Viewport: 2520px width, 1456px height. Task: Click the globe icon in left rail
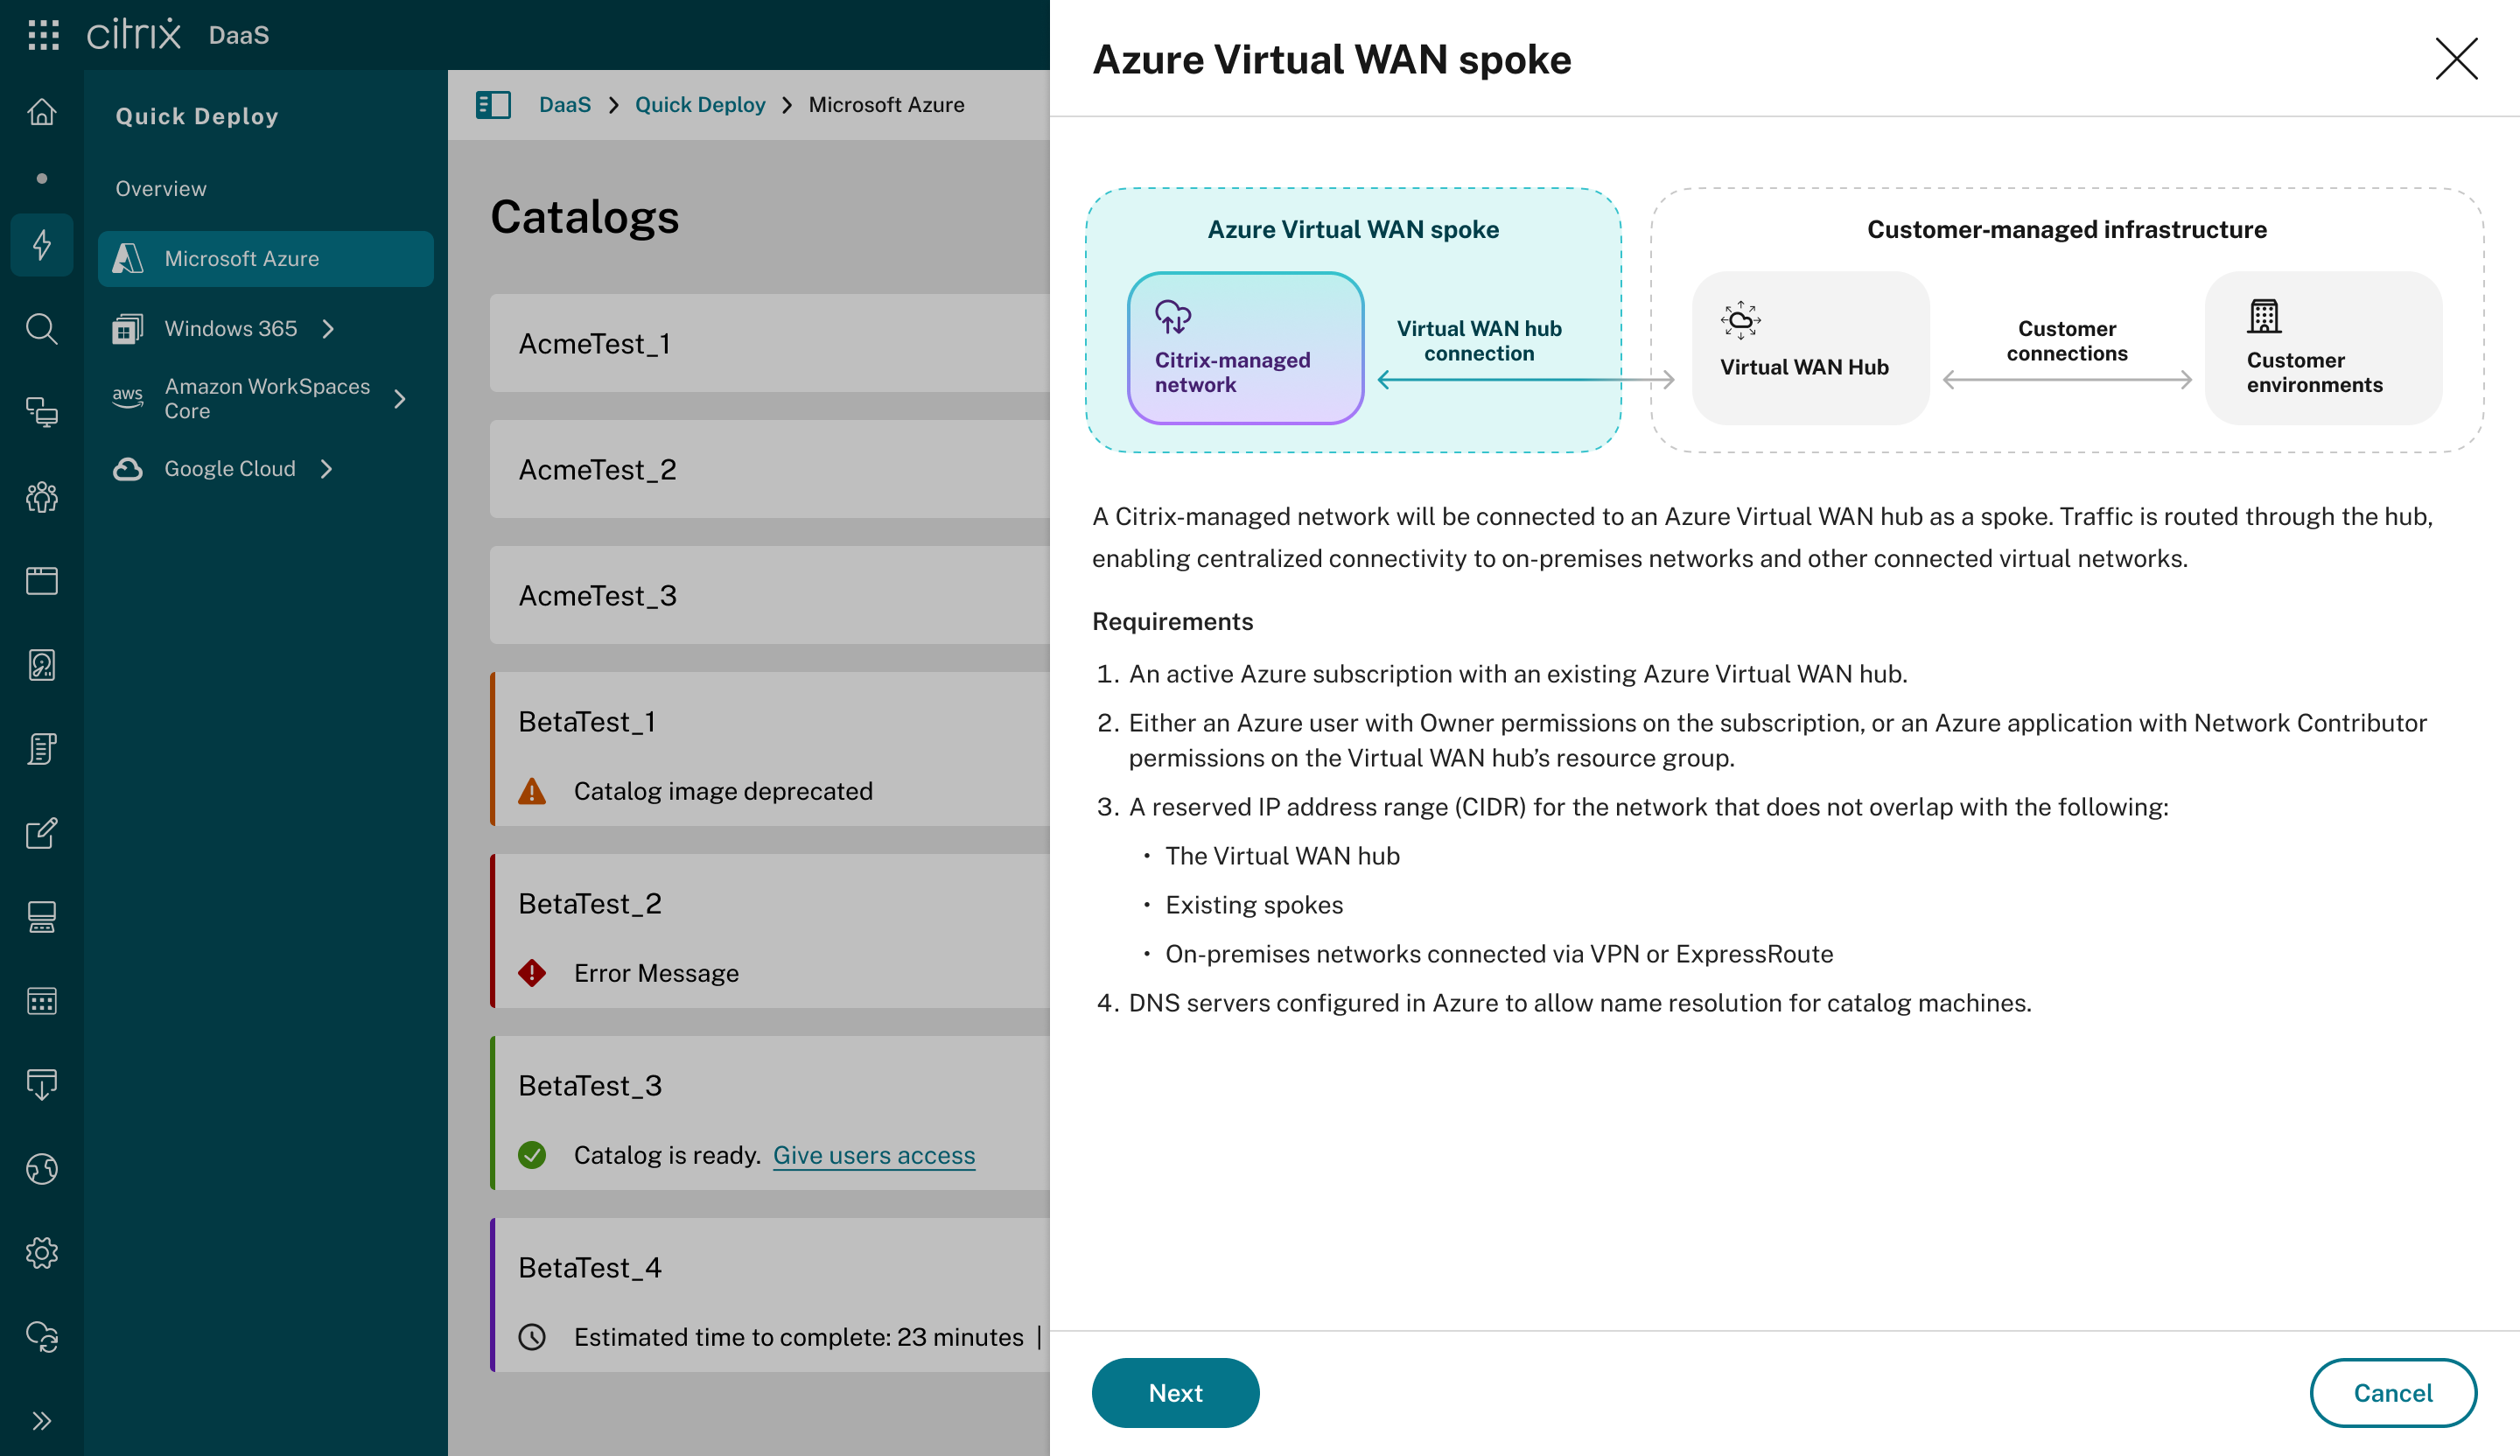pos(42,1168)
